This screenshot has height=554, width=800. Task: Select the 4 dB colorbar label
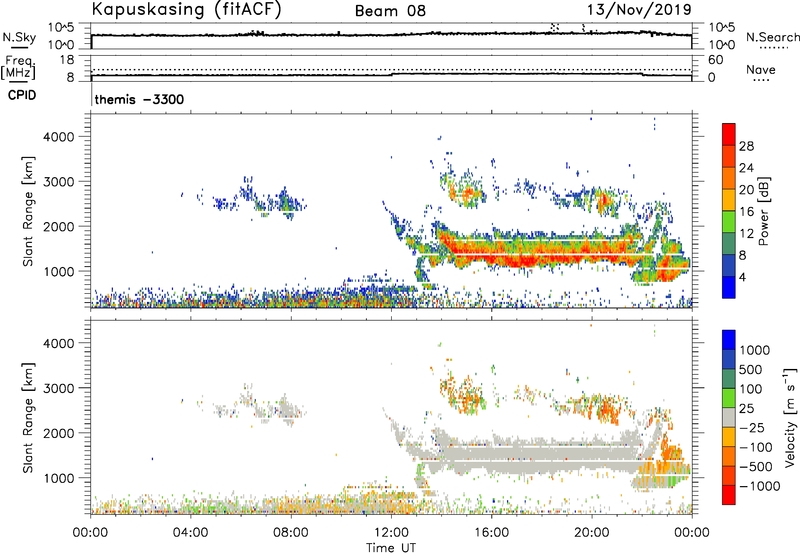742,277
